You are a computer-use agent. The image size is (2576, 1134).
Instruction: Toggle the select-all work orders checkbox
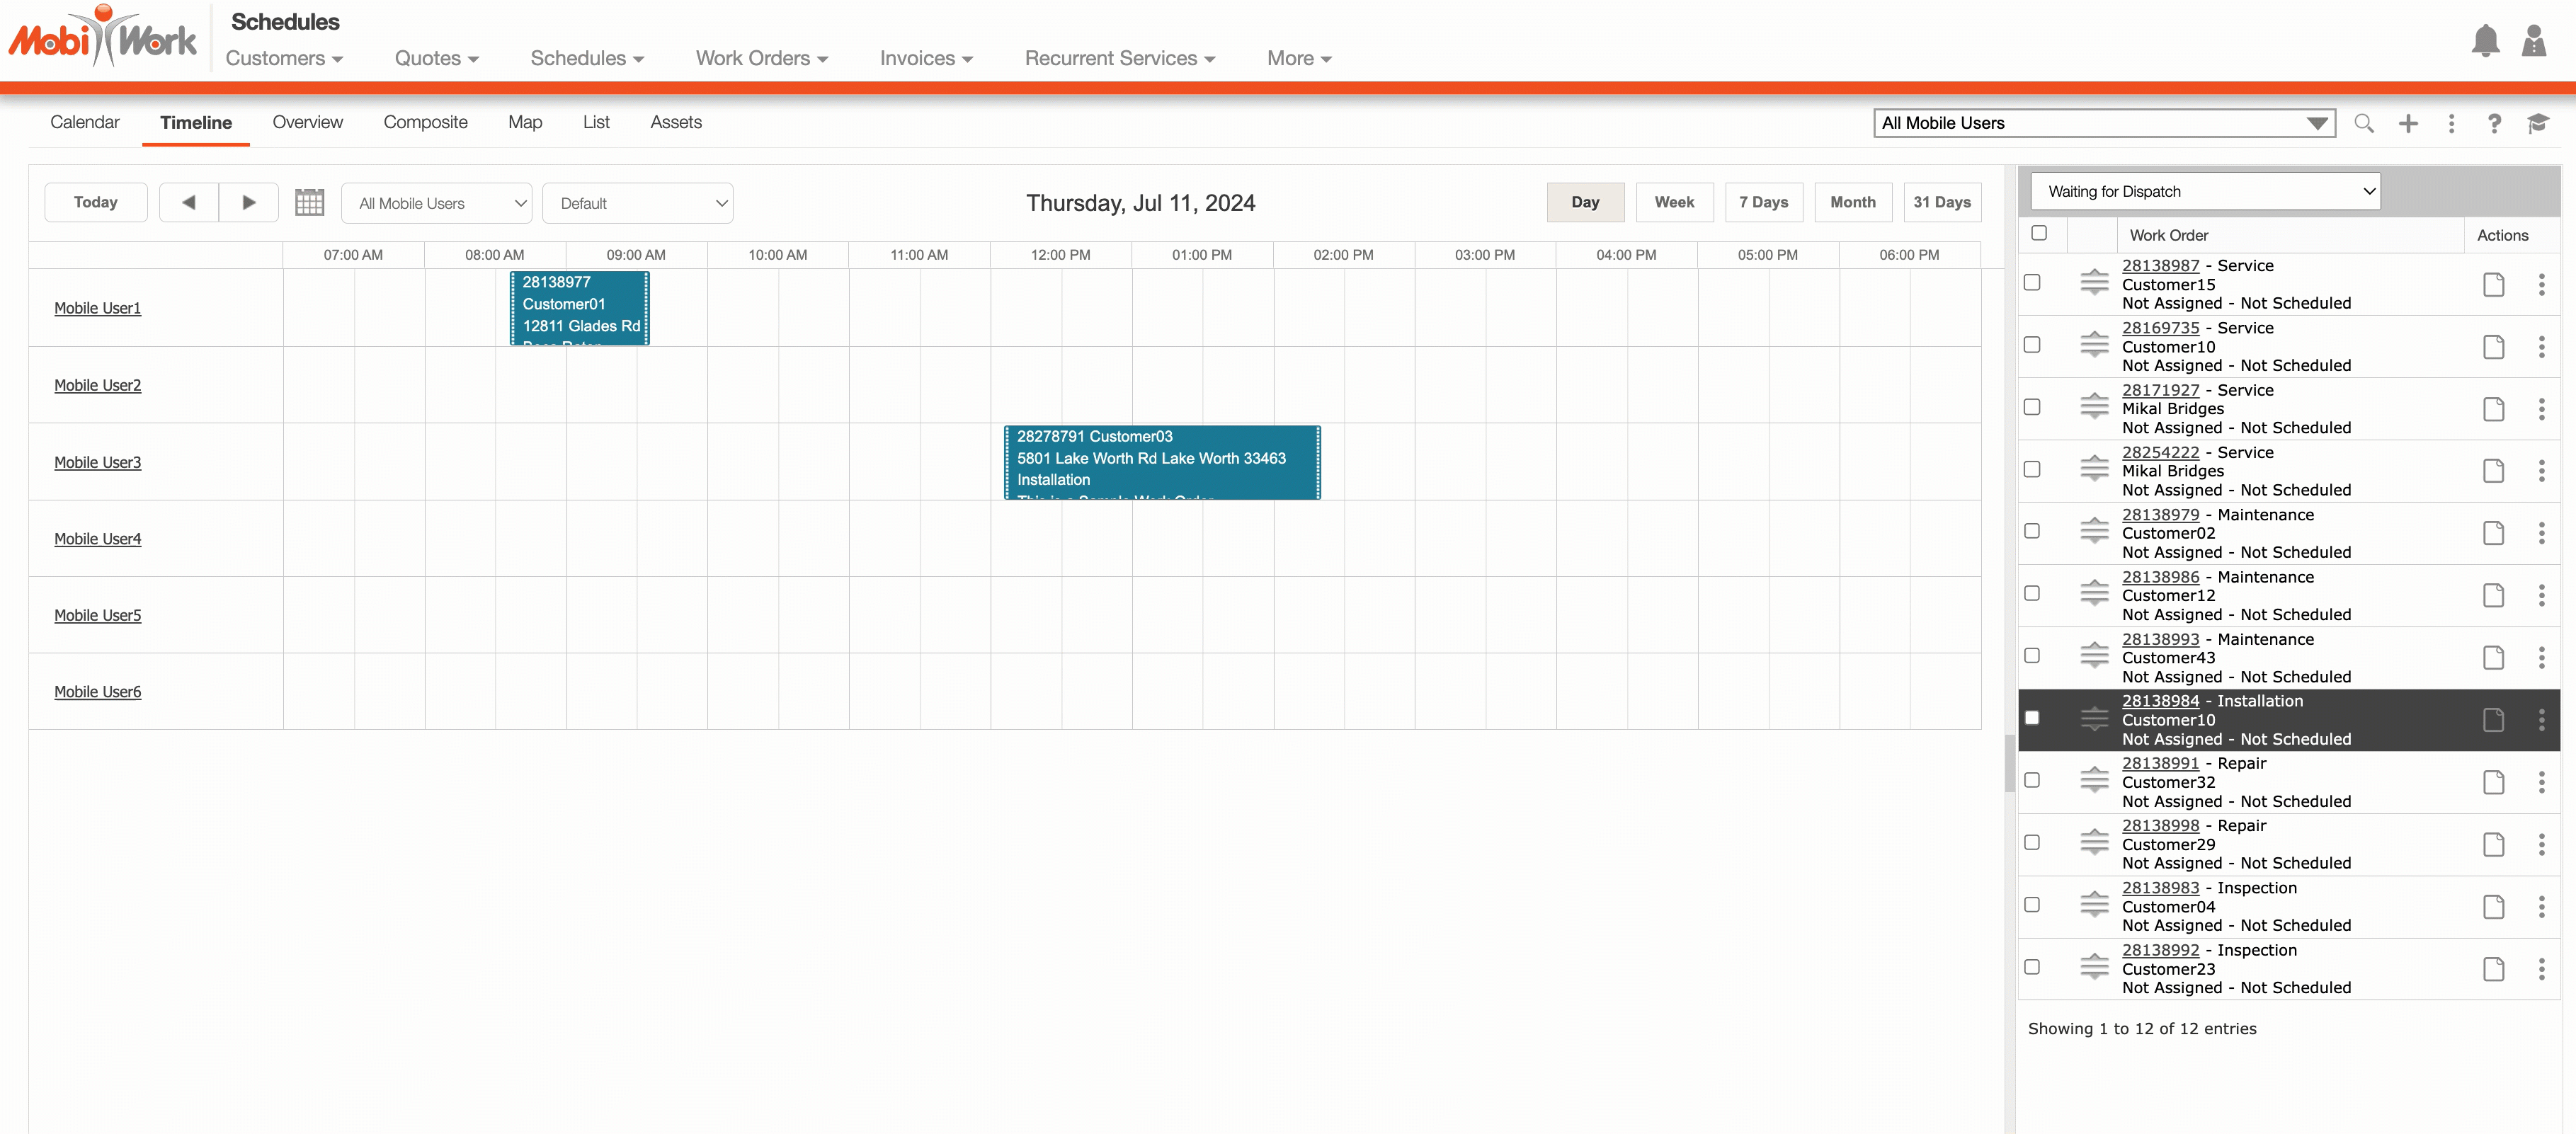[2038, 233]
